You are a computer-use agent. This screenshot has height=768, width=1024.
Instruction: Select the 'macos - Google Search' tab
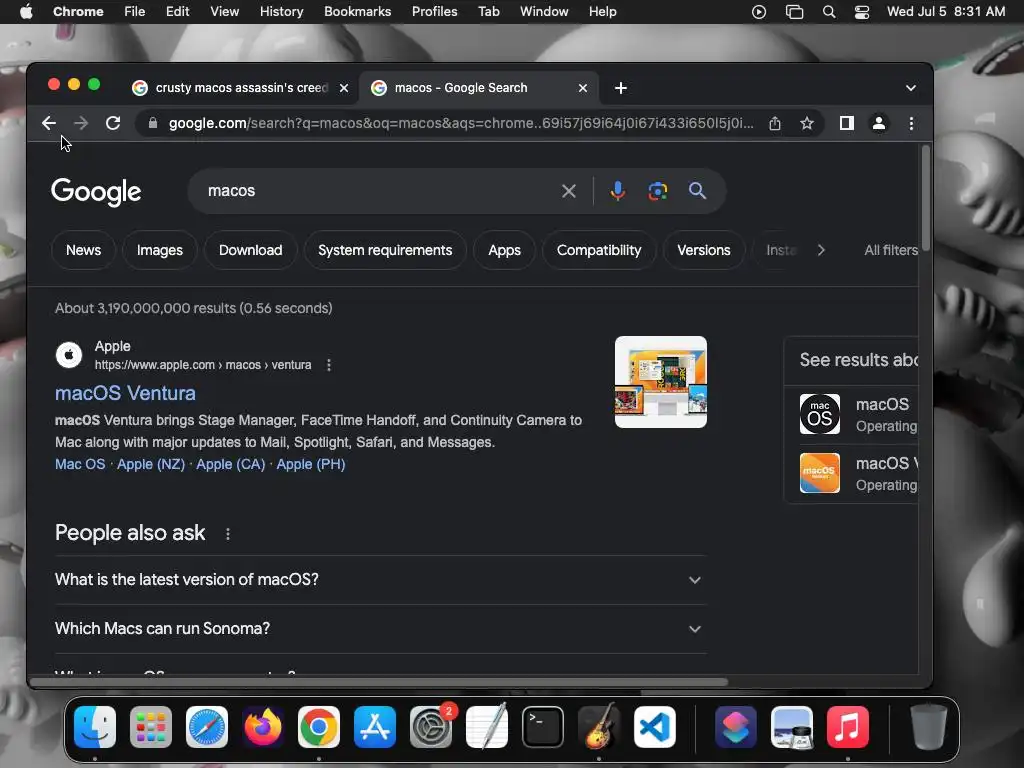pos(477,88)
